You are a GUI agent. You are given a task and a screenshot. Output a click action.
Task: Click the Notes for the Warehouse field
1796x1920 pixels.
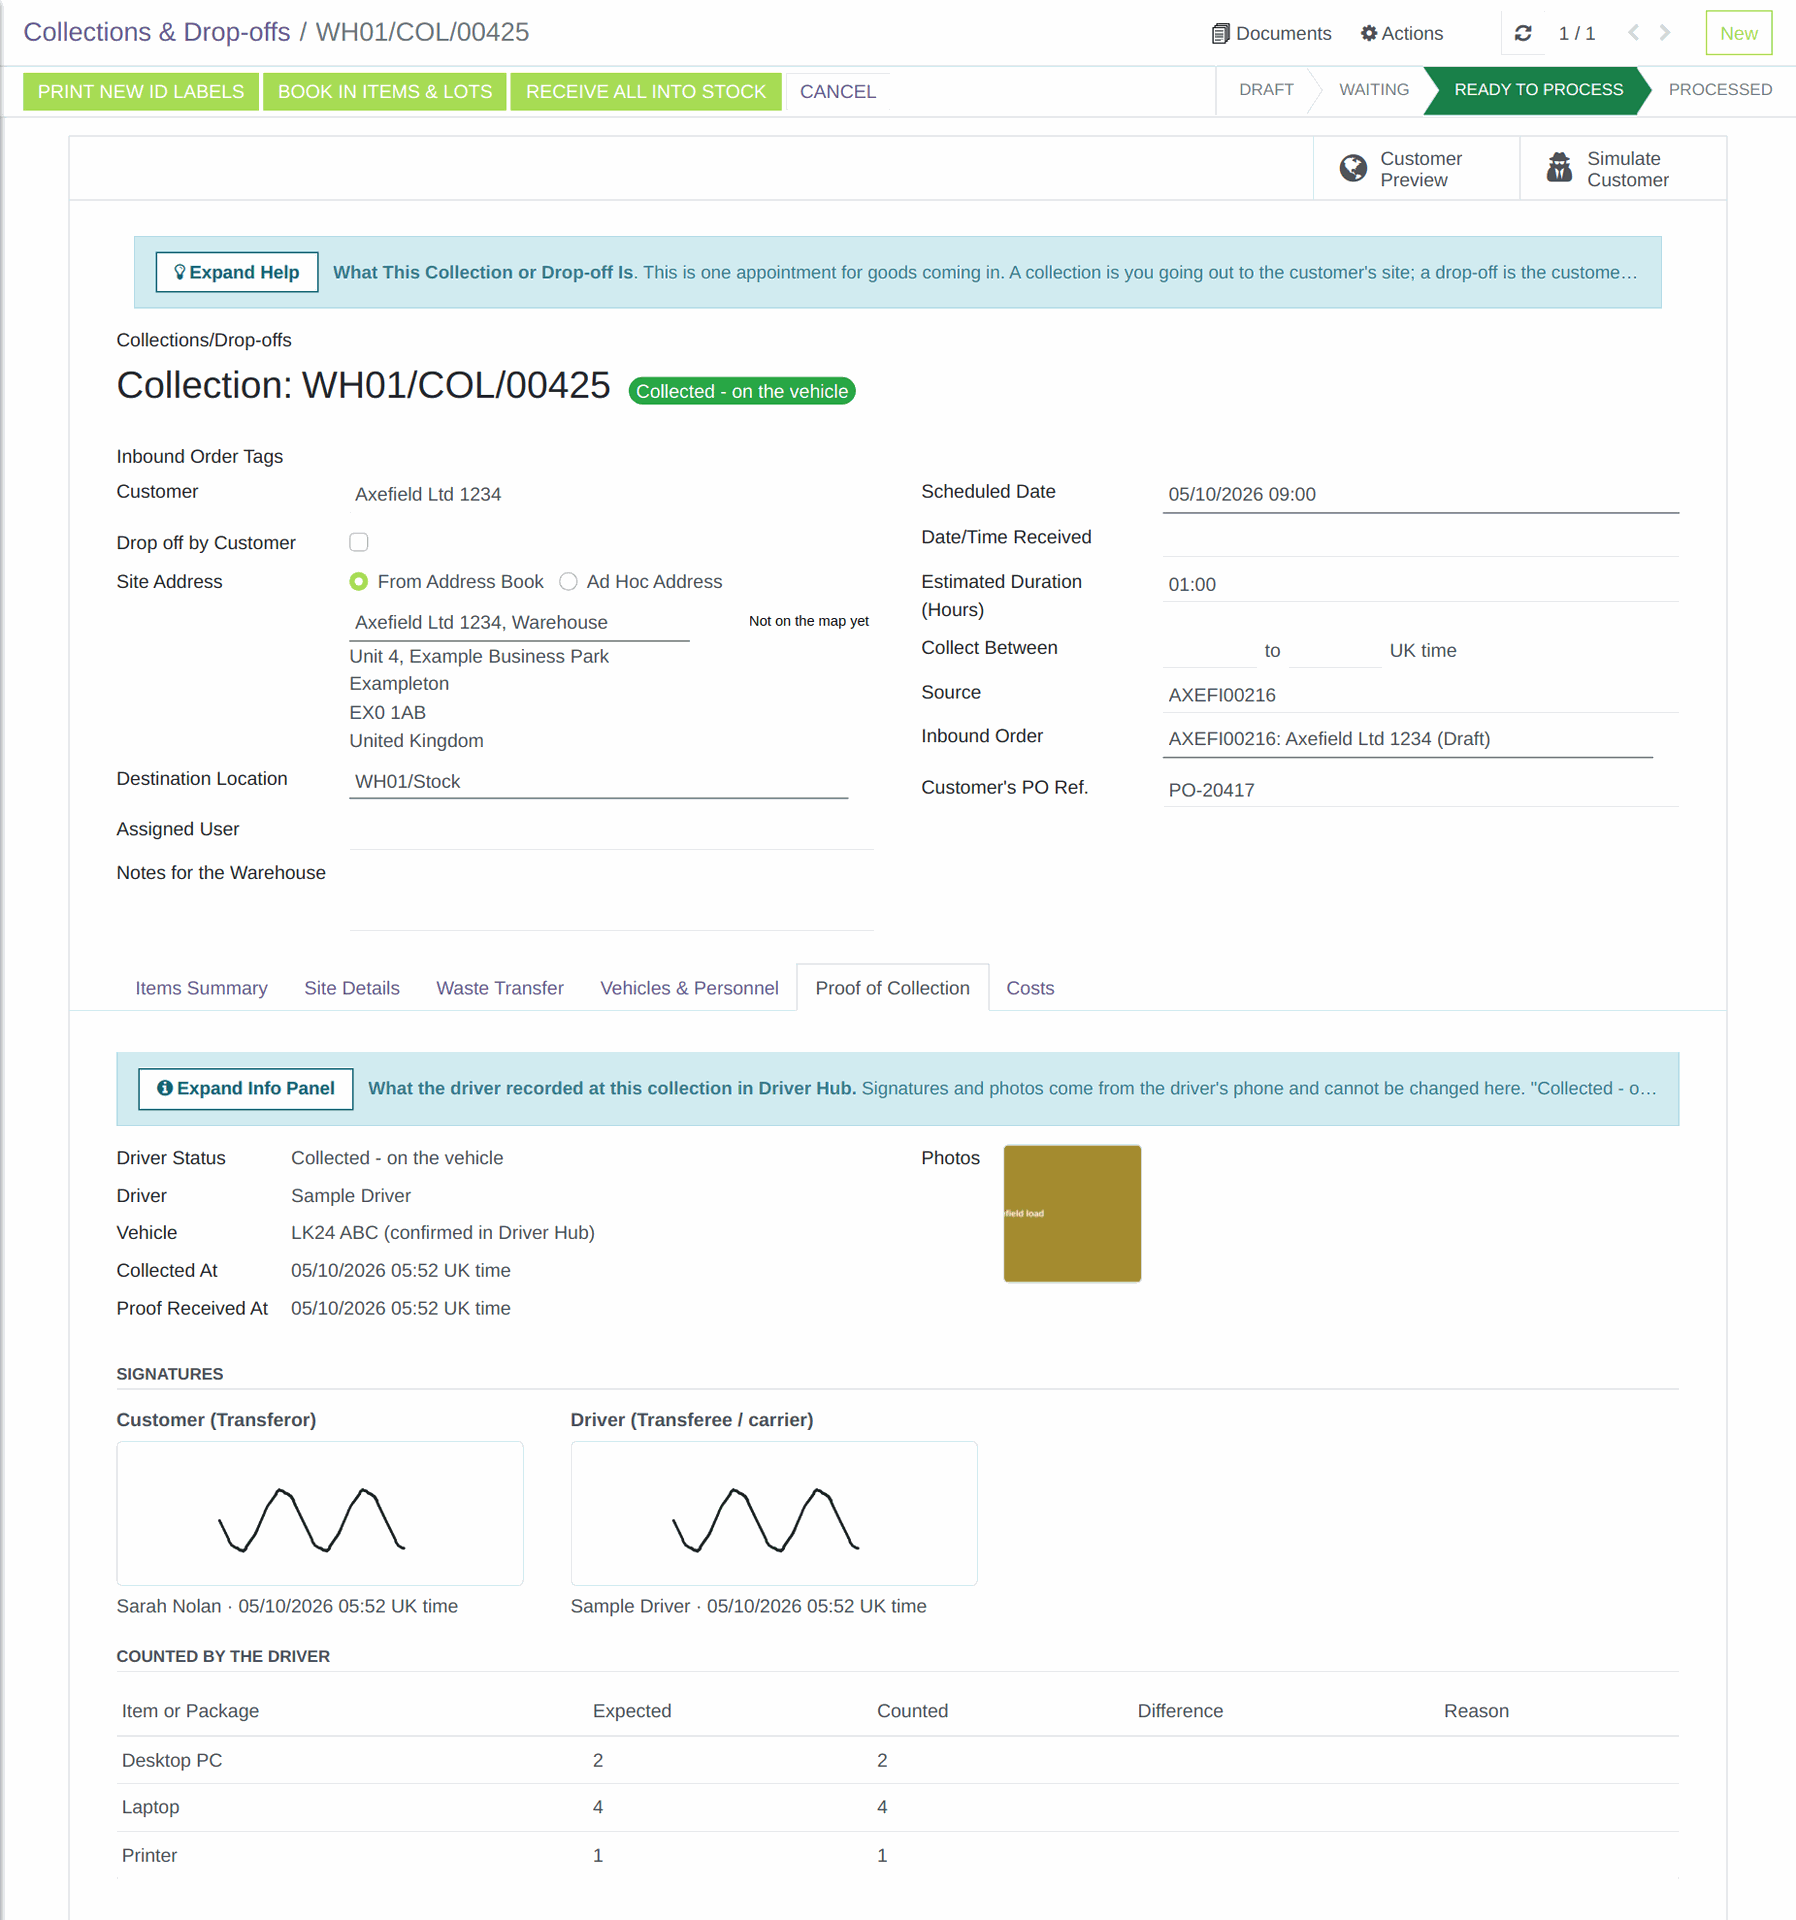611,893
